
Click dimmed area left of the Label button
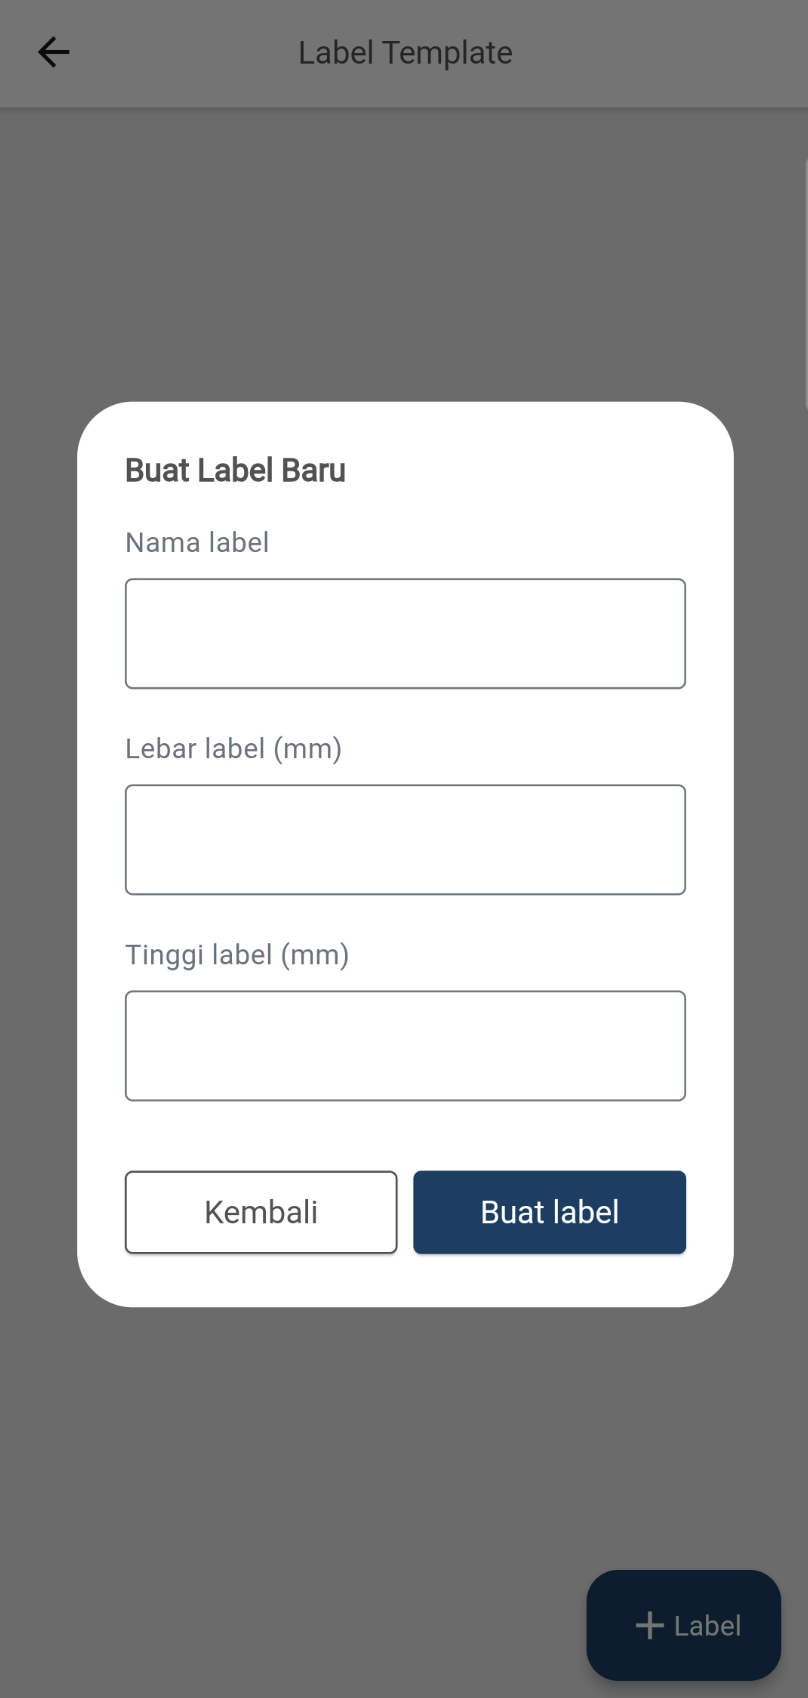coord(300,1625)
